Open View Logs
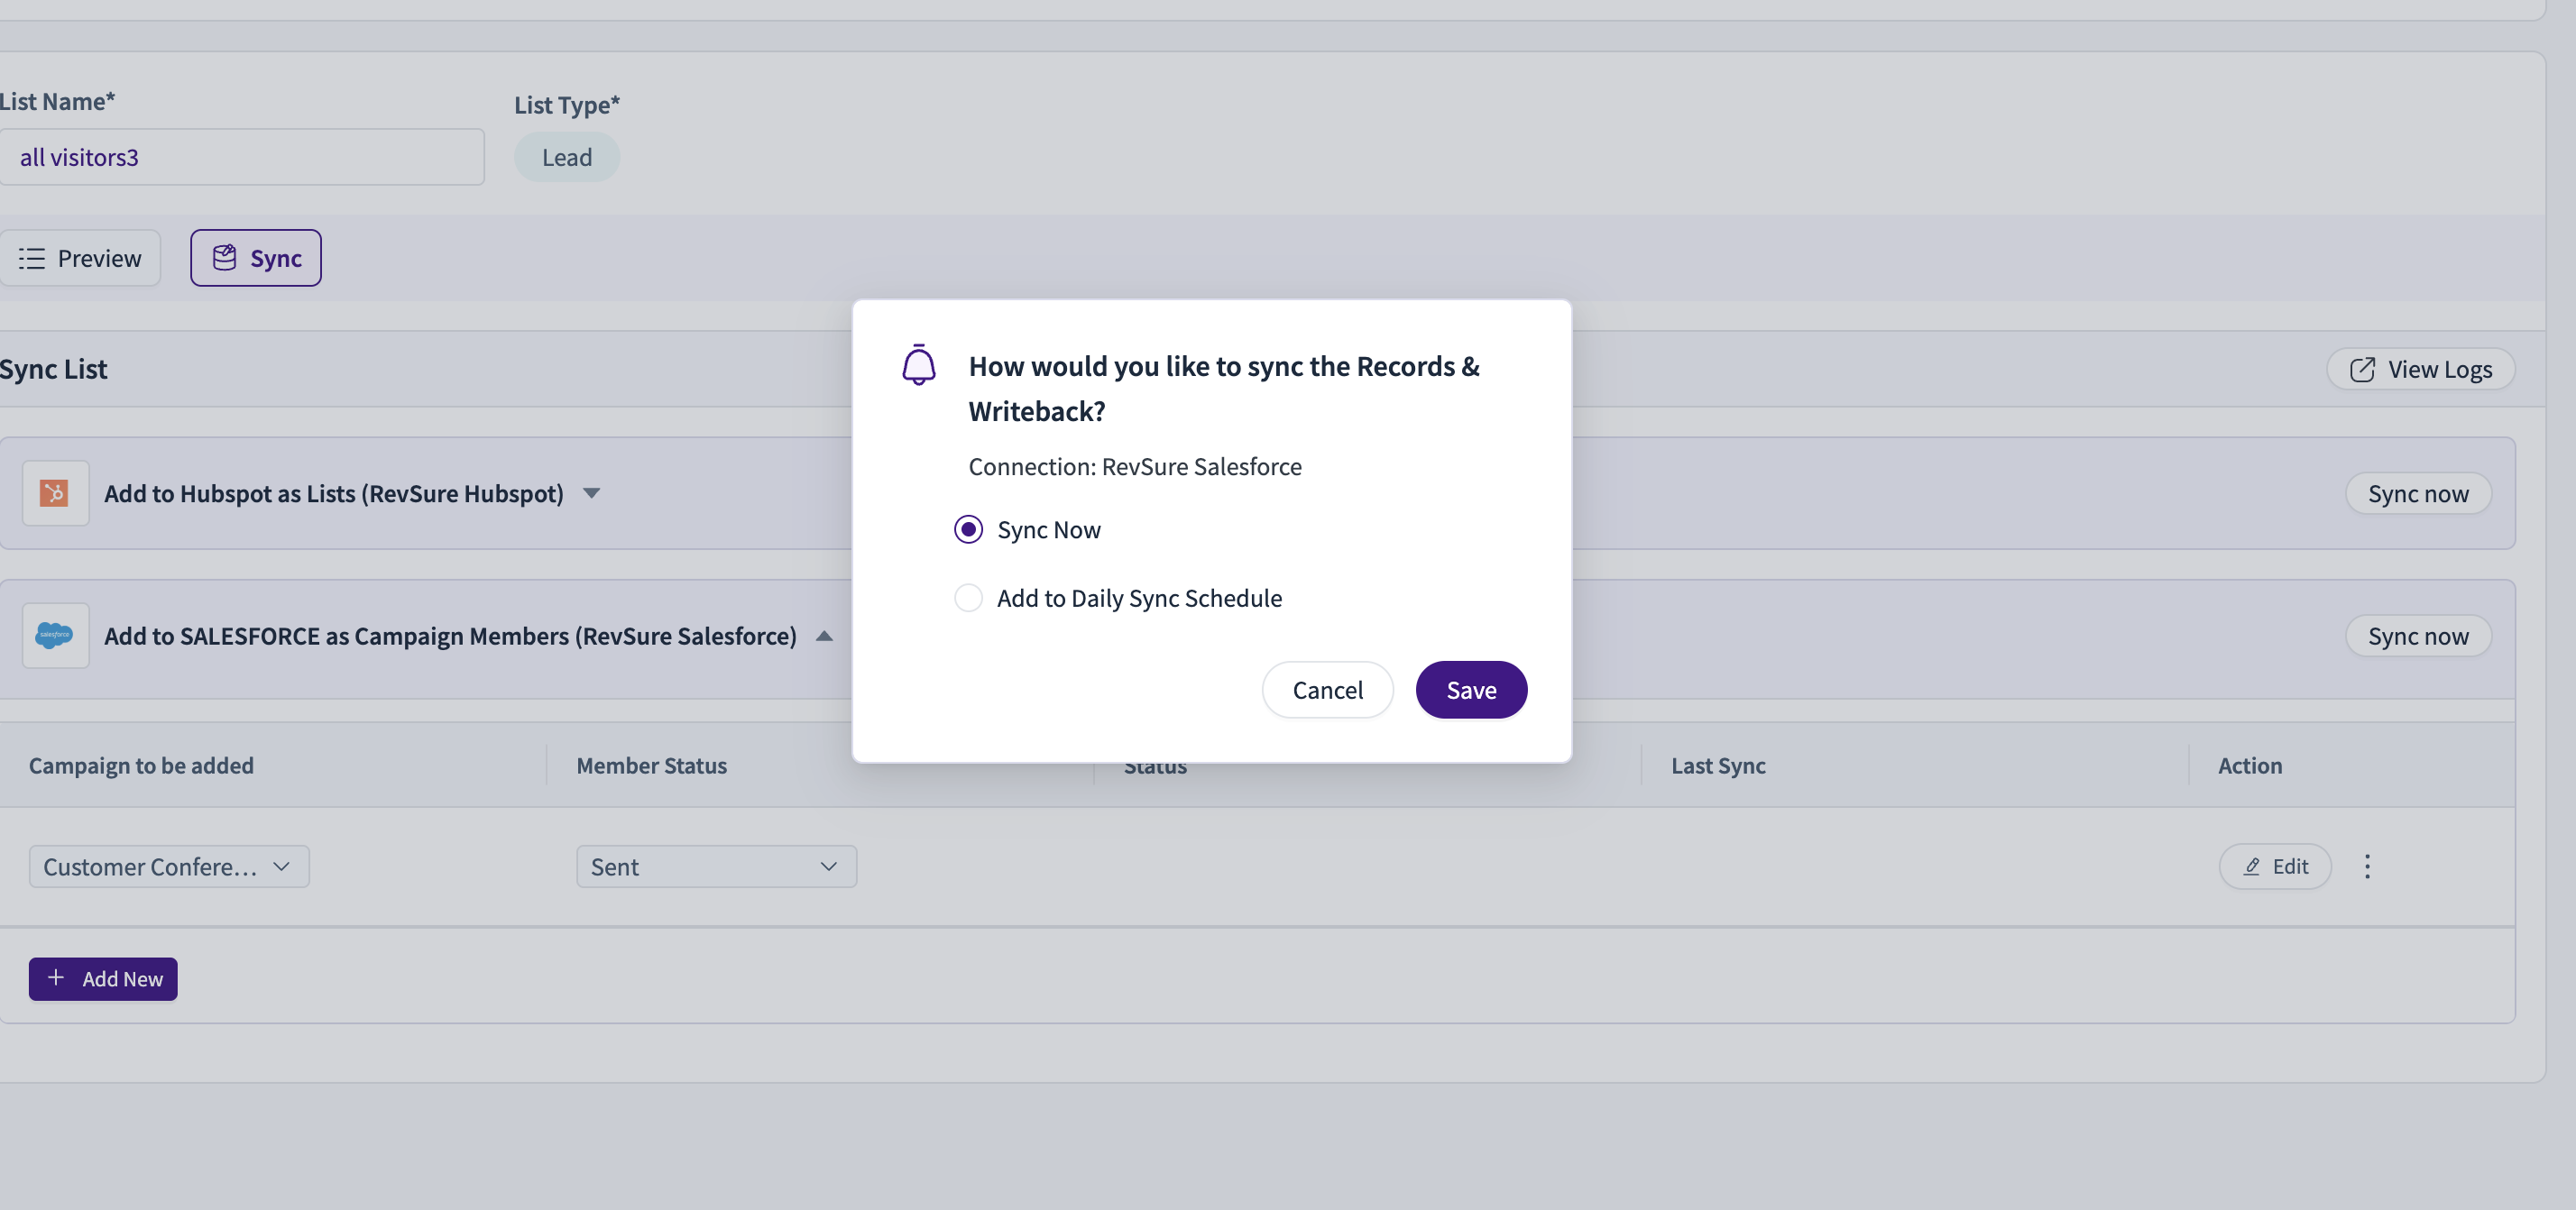Image resolution: width=2576 pixels, height=1210 pixels. click(x=2420, y=369)
